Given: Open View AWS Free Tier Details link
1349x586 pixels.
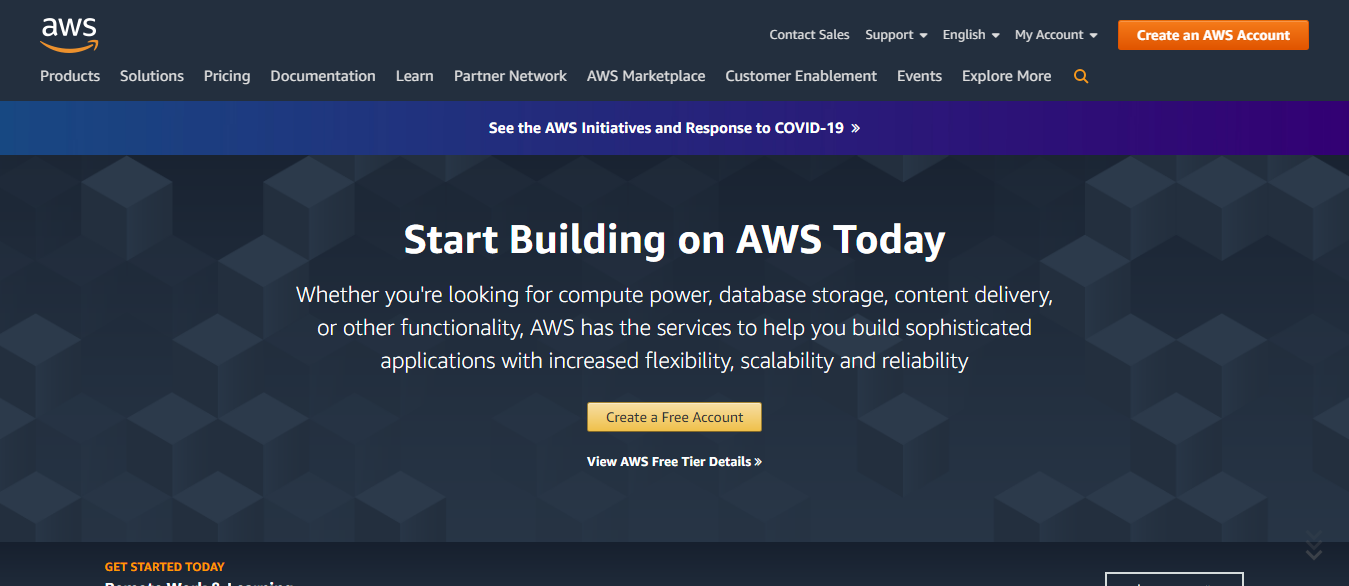Looking at the screenshot, I should tap(674, 462).
